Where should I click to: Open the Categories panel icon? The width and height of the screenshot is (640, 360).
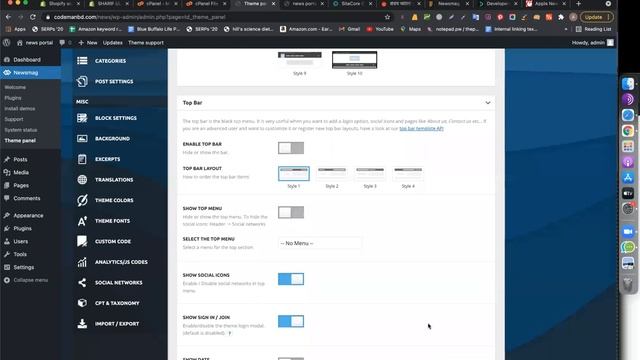point(82,60)
